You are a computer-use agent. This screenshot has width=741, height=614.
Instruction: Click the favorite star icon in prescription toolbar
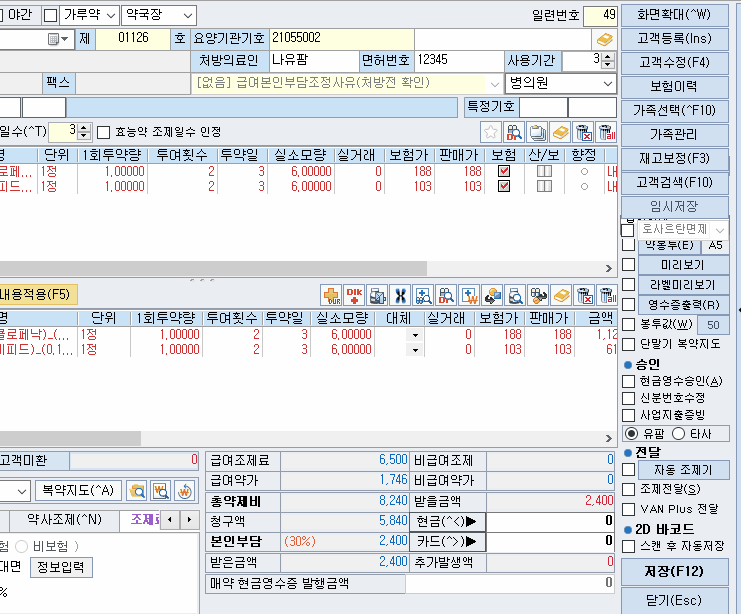pos(491,132)
